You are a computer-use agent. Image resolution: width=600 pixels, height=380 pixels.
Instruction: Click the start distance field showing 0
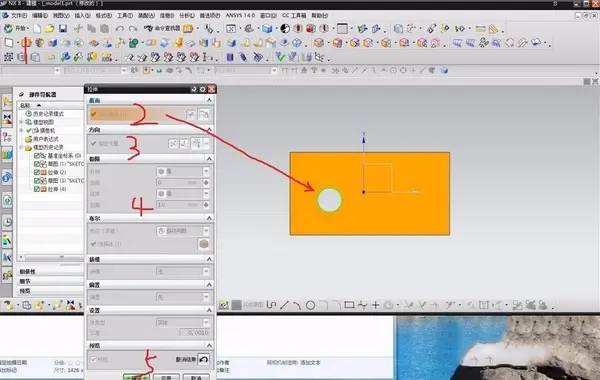[179, 183]
